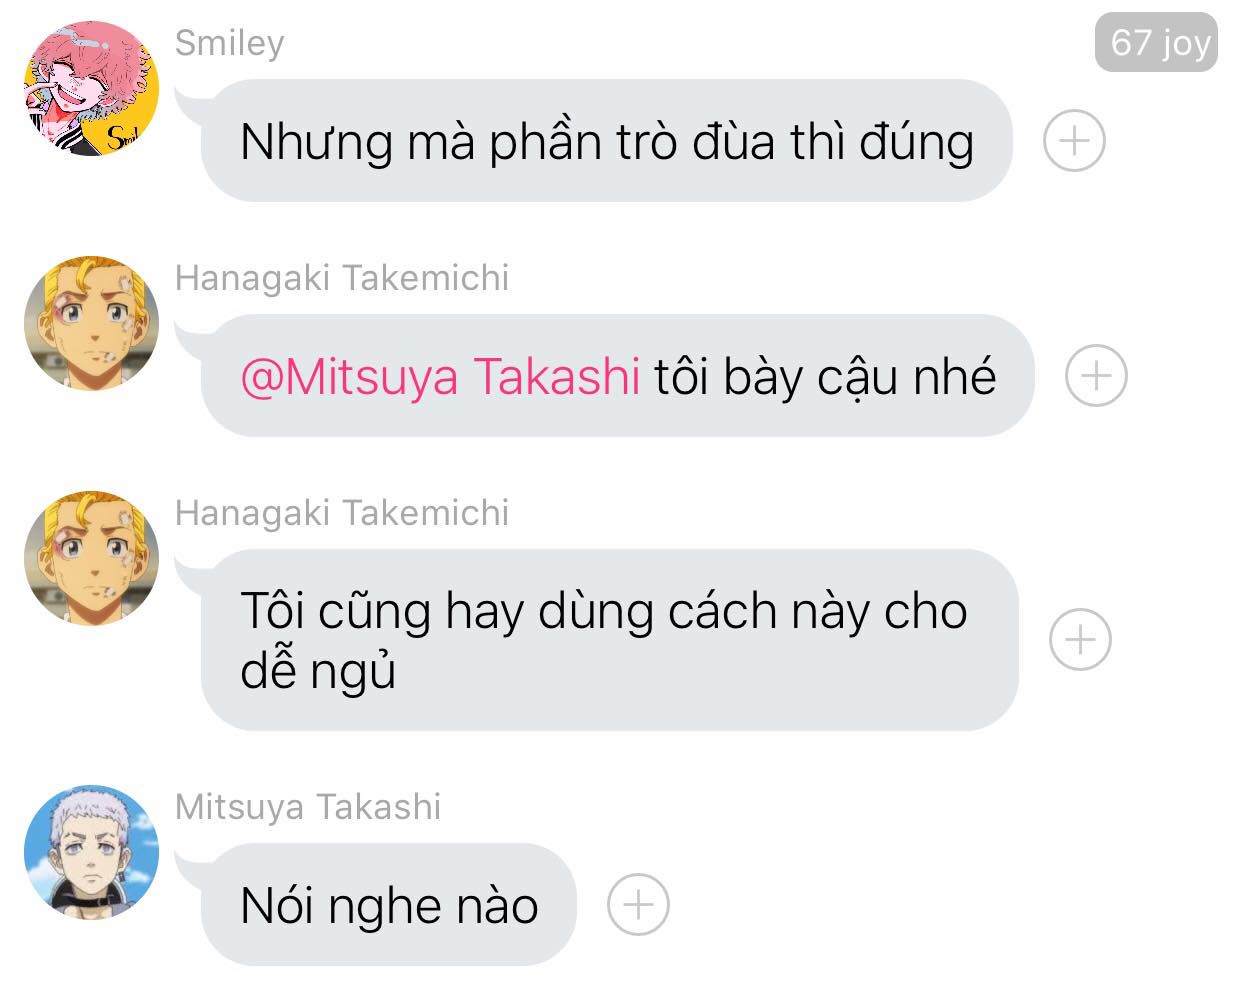
Task: Open Takemichi's avatar beside the 'dễ ngủ' message
Action: coord(91,558)
